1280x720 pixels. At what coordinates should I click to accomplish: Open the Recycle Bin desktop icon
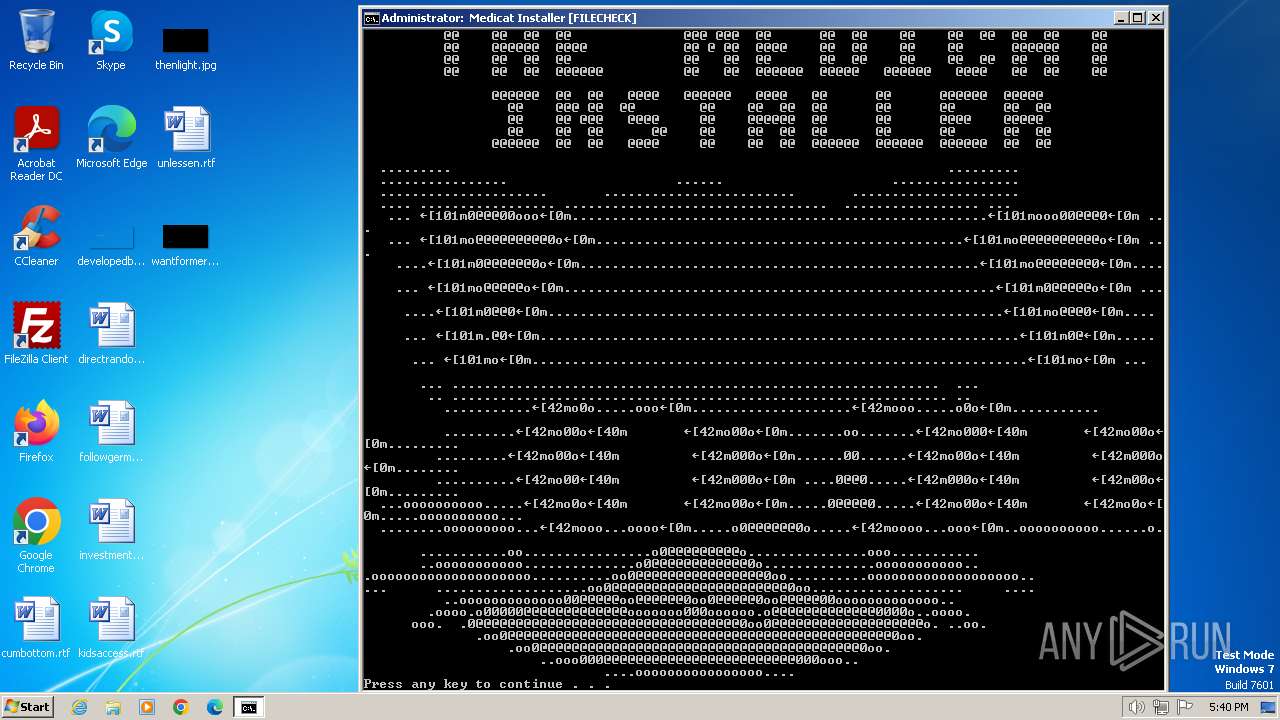(36, 40)
